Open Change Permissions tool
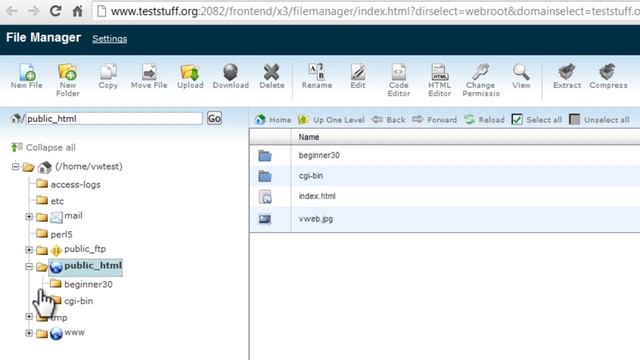 coord(481,80)
